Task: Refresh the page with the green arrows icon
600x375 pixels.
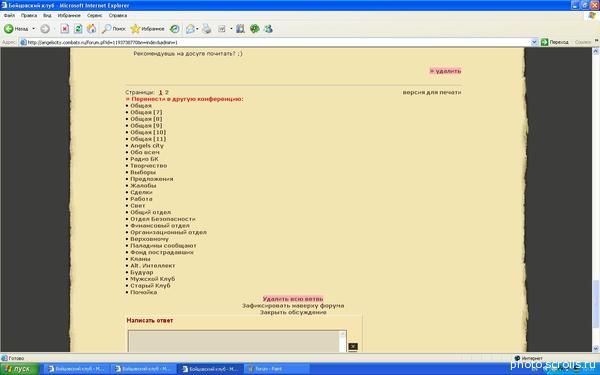Action: coord(78,29)
